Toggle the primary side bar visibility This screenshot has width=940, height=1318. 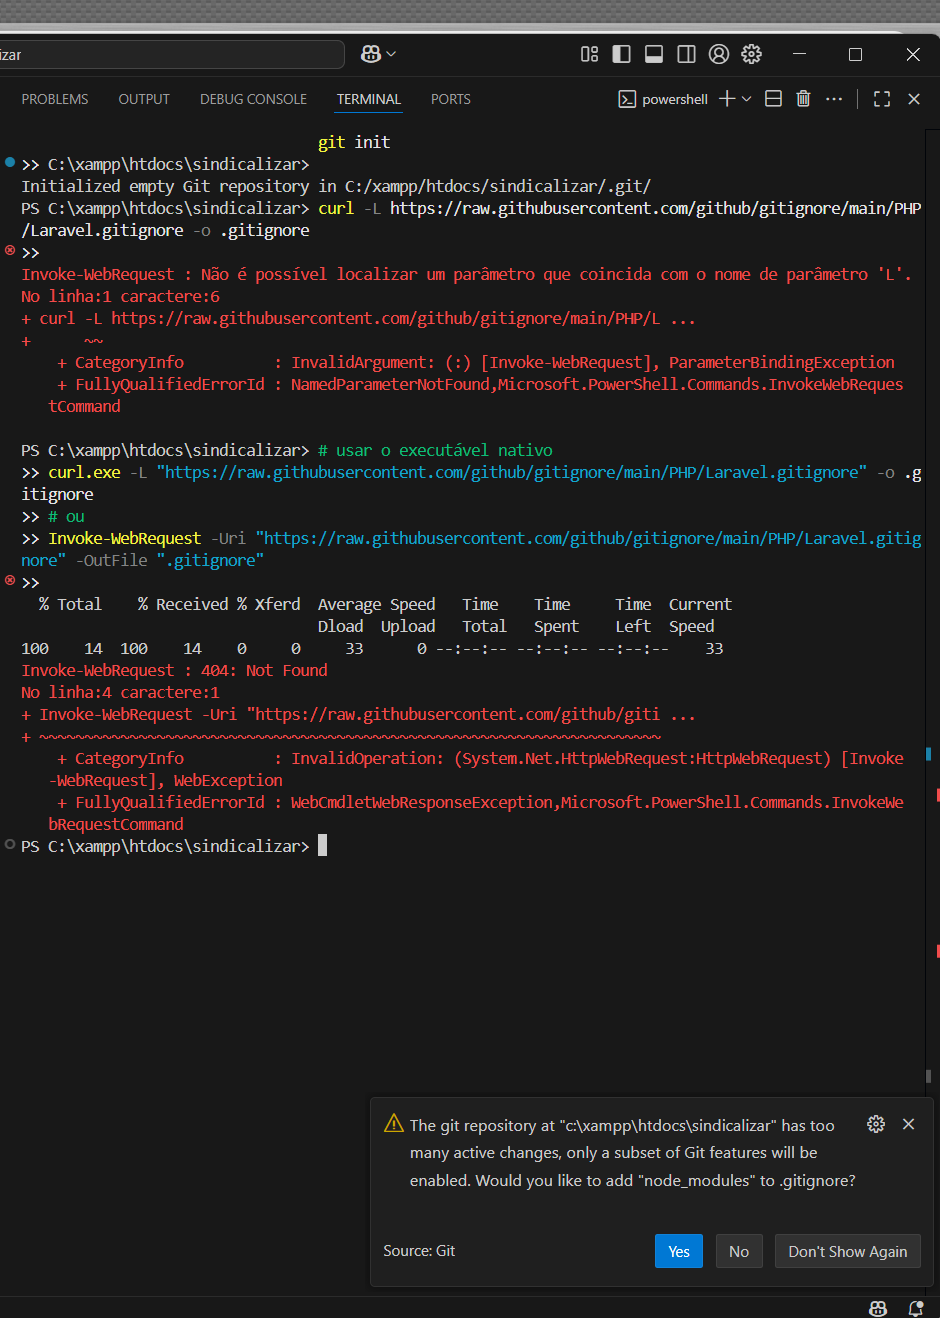click(621, 54)
